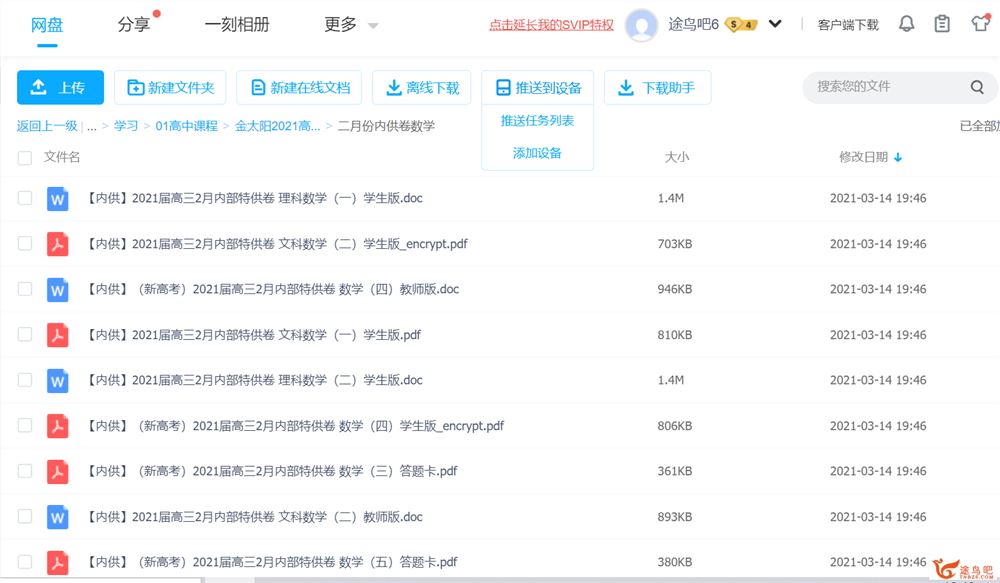The height and width of the screenshot is (583, 1000).
Task: Click the user avatar image
Action: coord(641,26)
